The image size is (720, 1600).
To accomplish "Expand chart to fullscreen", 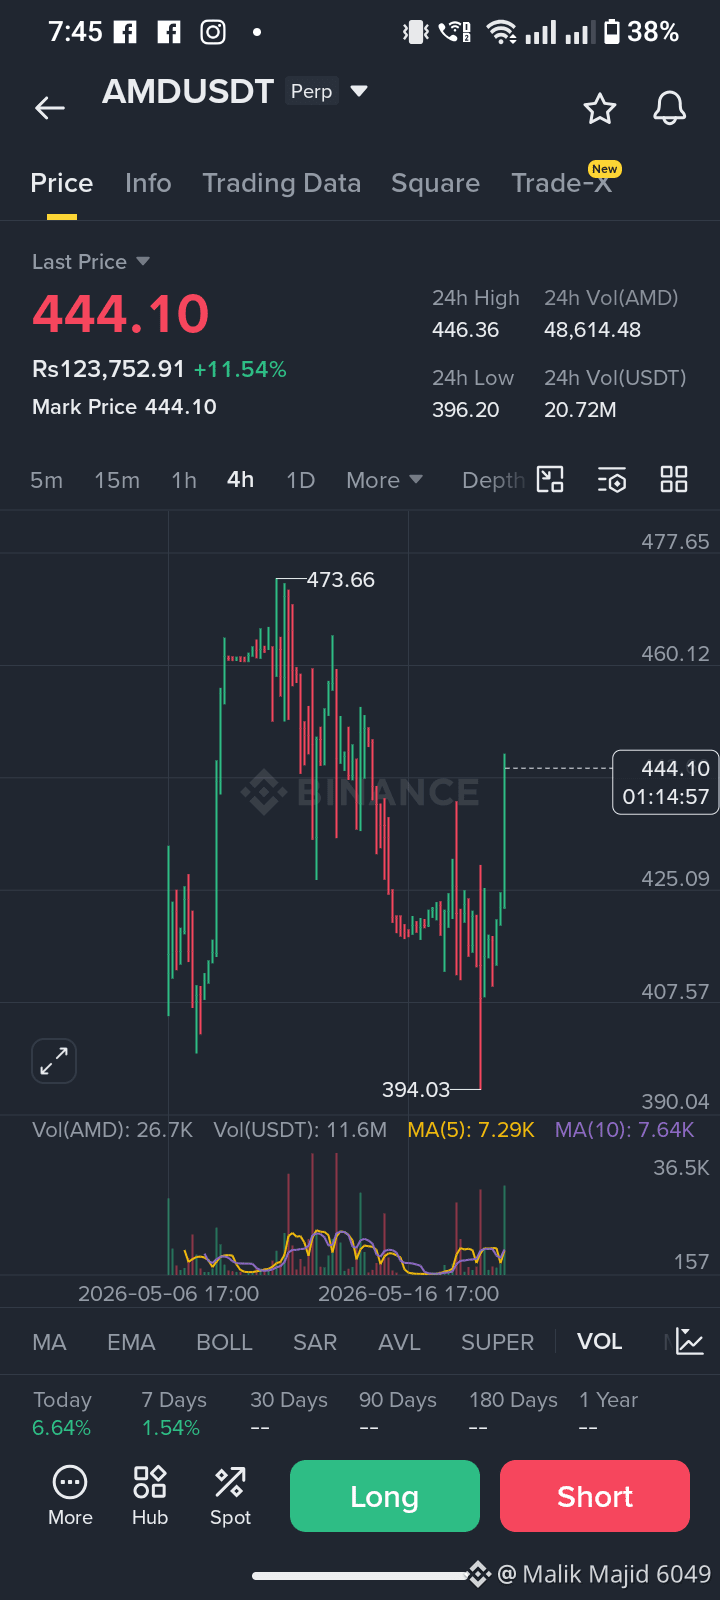I will [x=54, y=1060].
